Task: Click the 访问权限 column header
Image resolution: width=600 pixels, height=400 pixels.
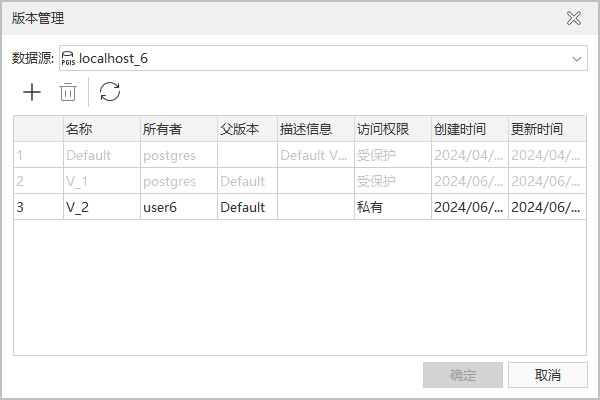Action: tap(391, 129)
